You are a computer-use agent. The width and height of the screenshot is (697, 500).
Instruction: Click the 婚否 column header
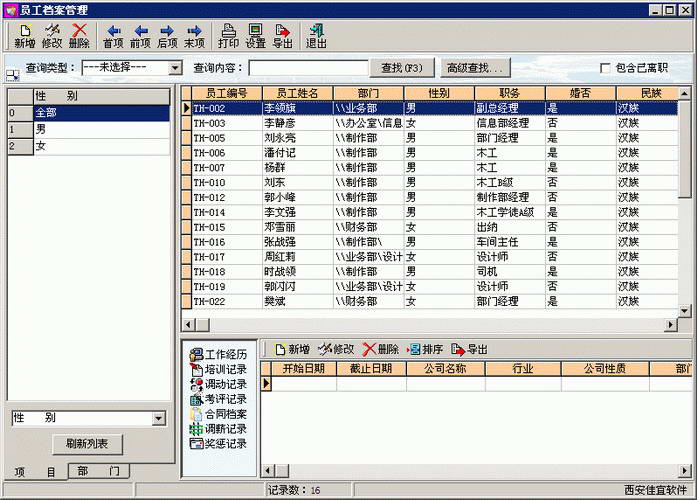[581, 93]
